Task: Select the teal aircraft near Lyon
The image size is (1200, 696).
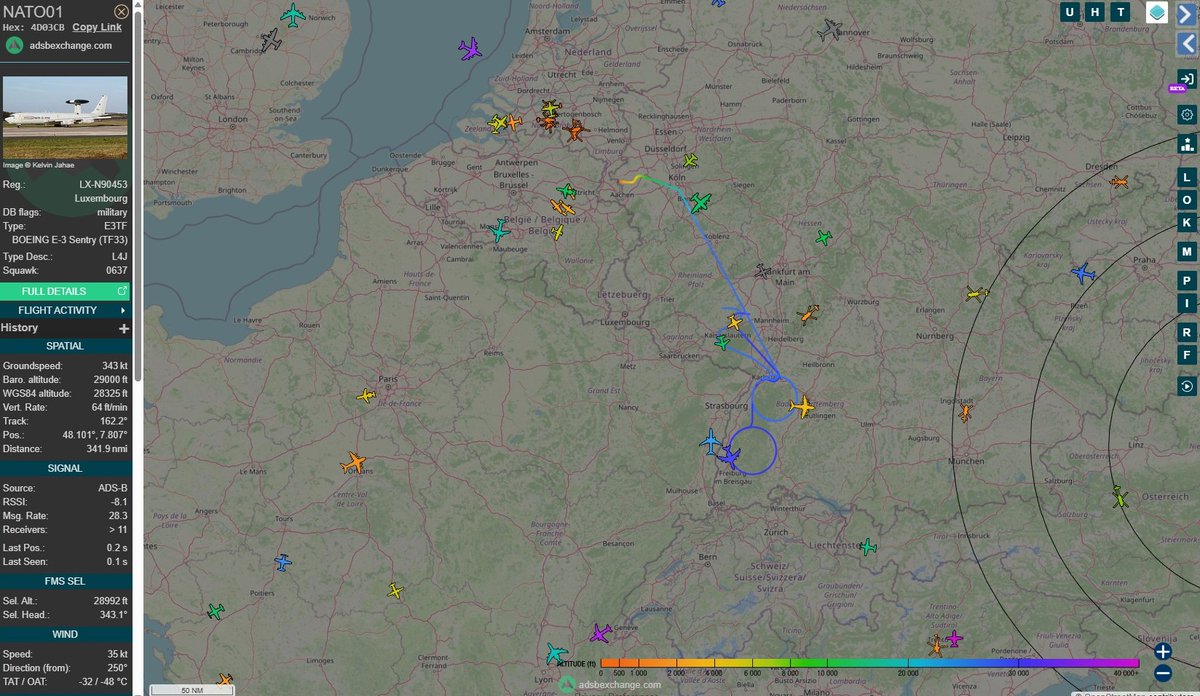Action: (x=556, y=654)
